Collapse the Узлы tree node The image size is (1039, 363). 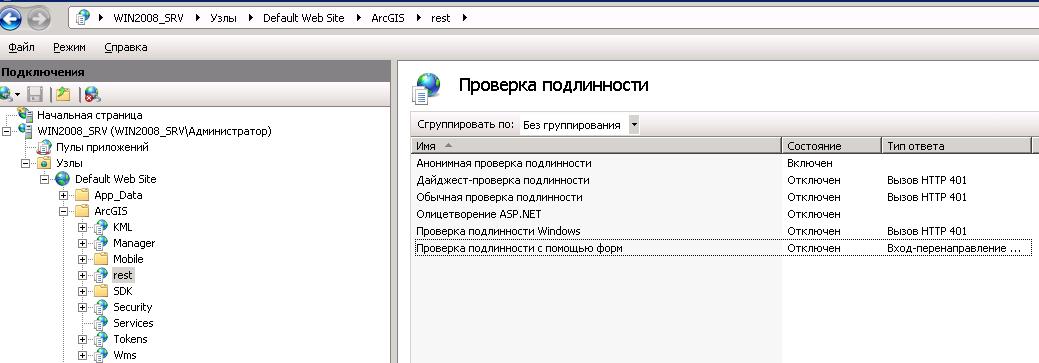point(25,163)
